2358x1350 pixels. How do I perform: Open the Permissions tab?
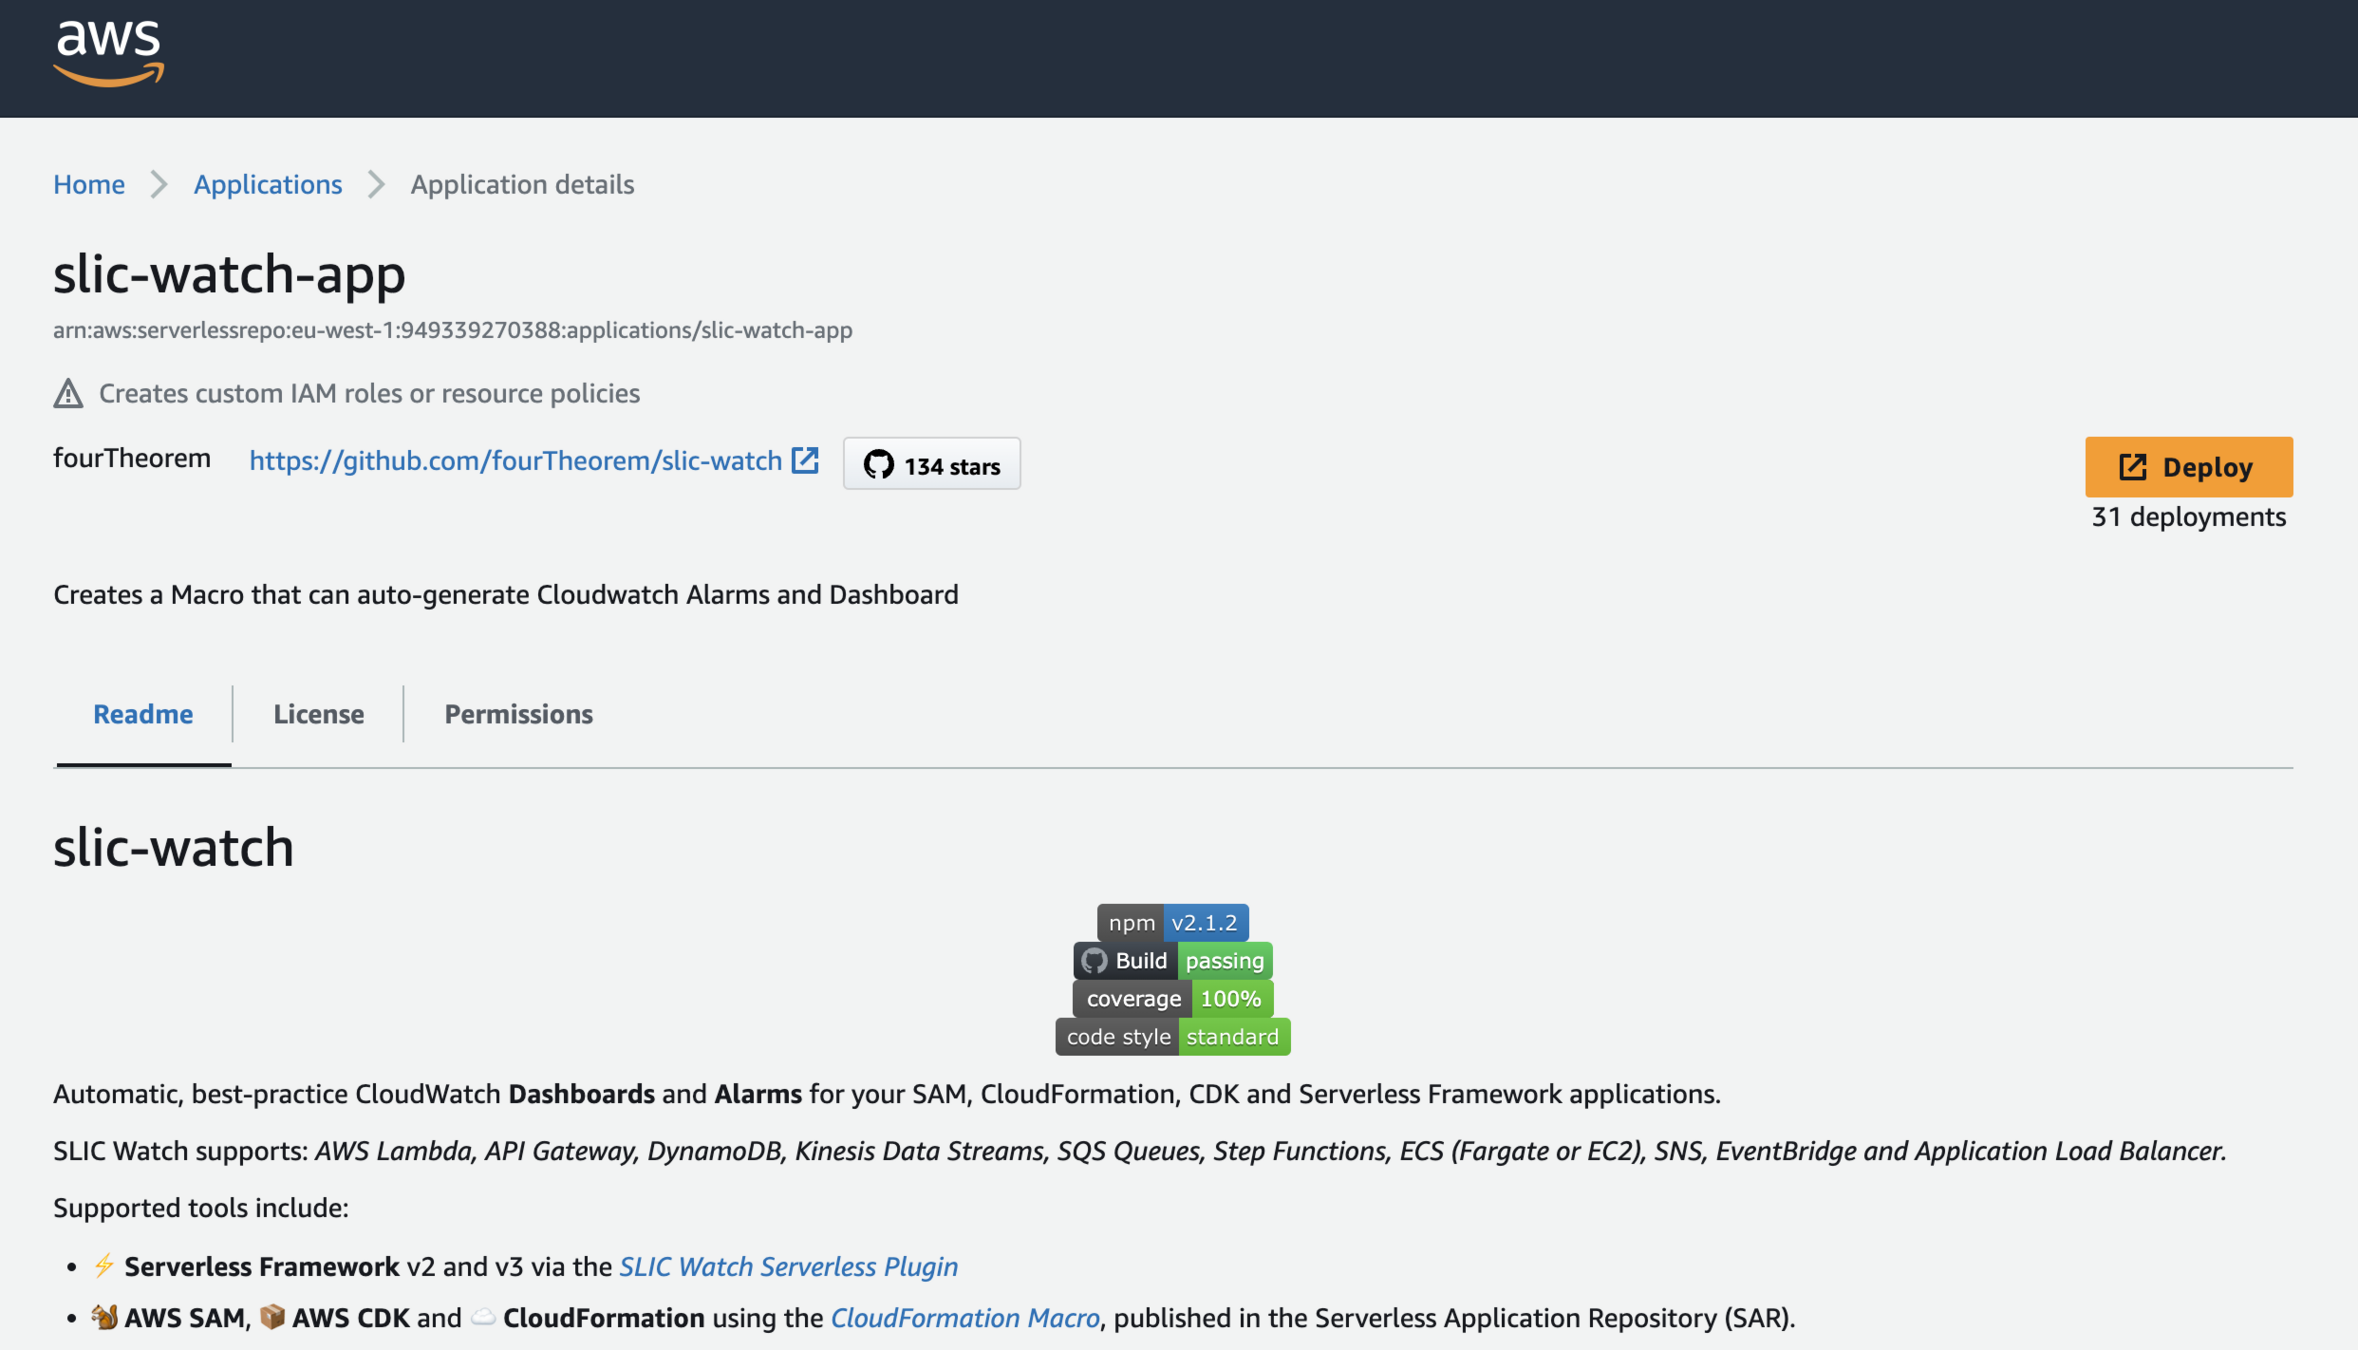[518, 714]
